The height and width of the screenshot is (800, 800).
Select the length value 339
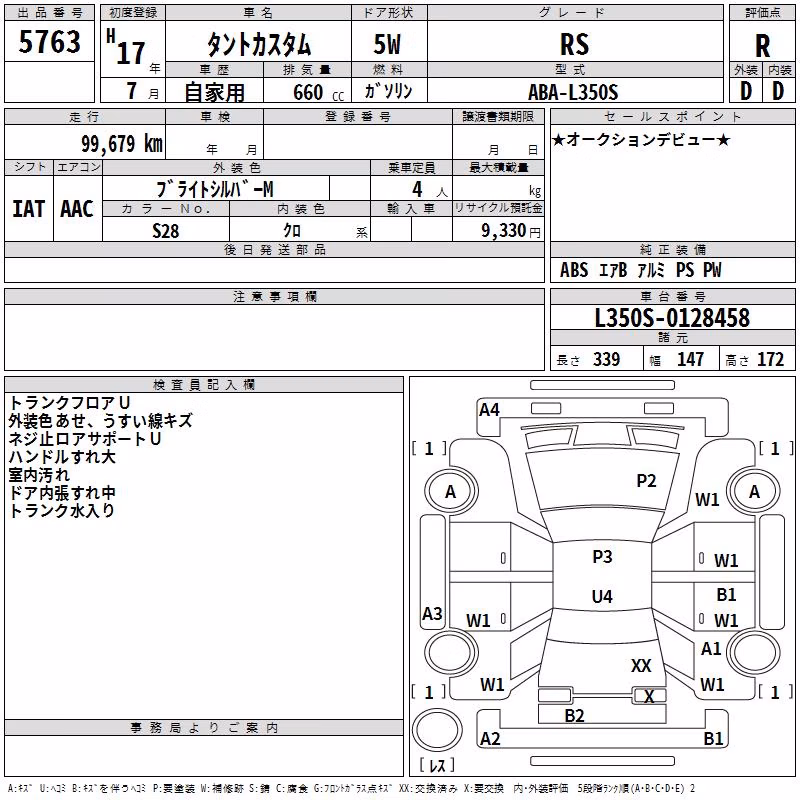coord(606,359)
